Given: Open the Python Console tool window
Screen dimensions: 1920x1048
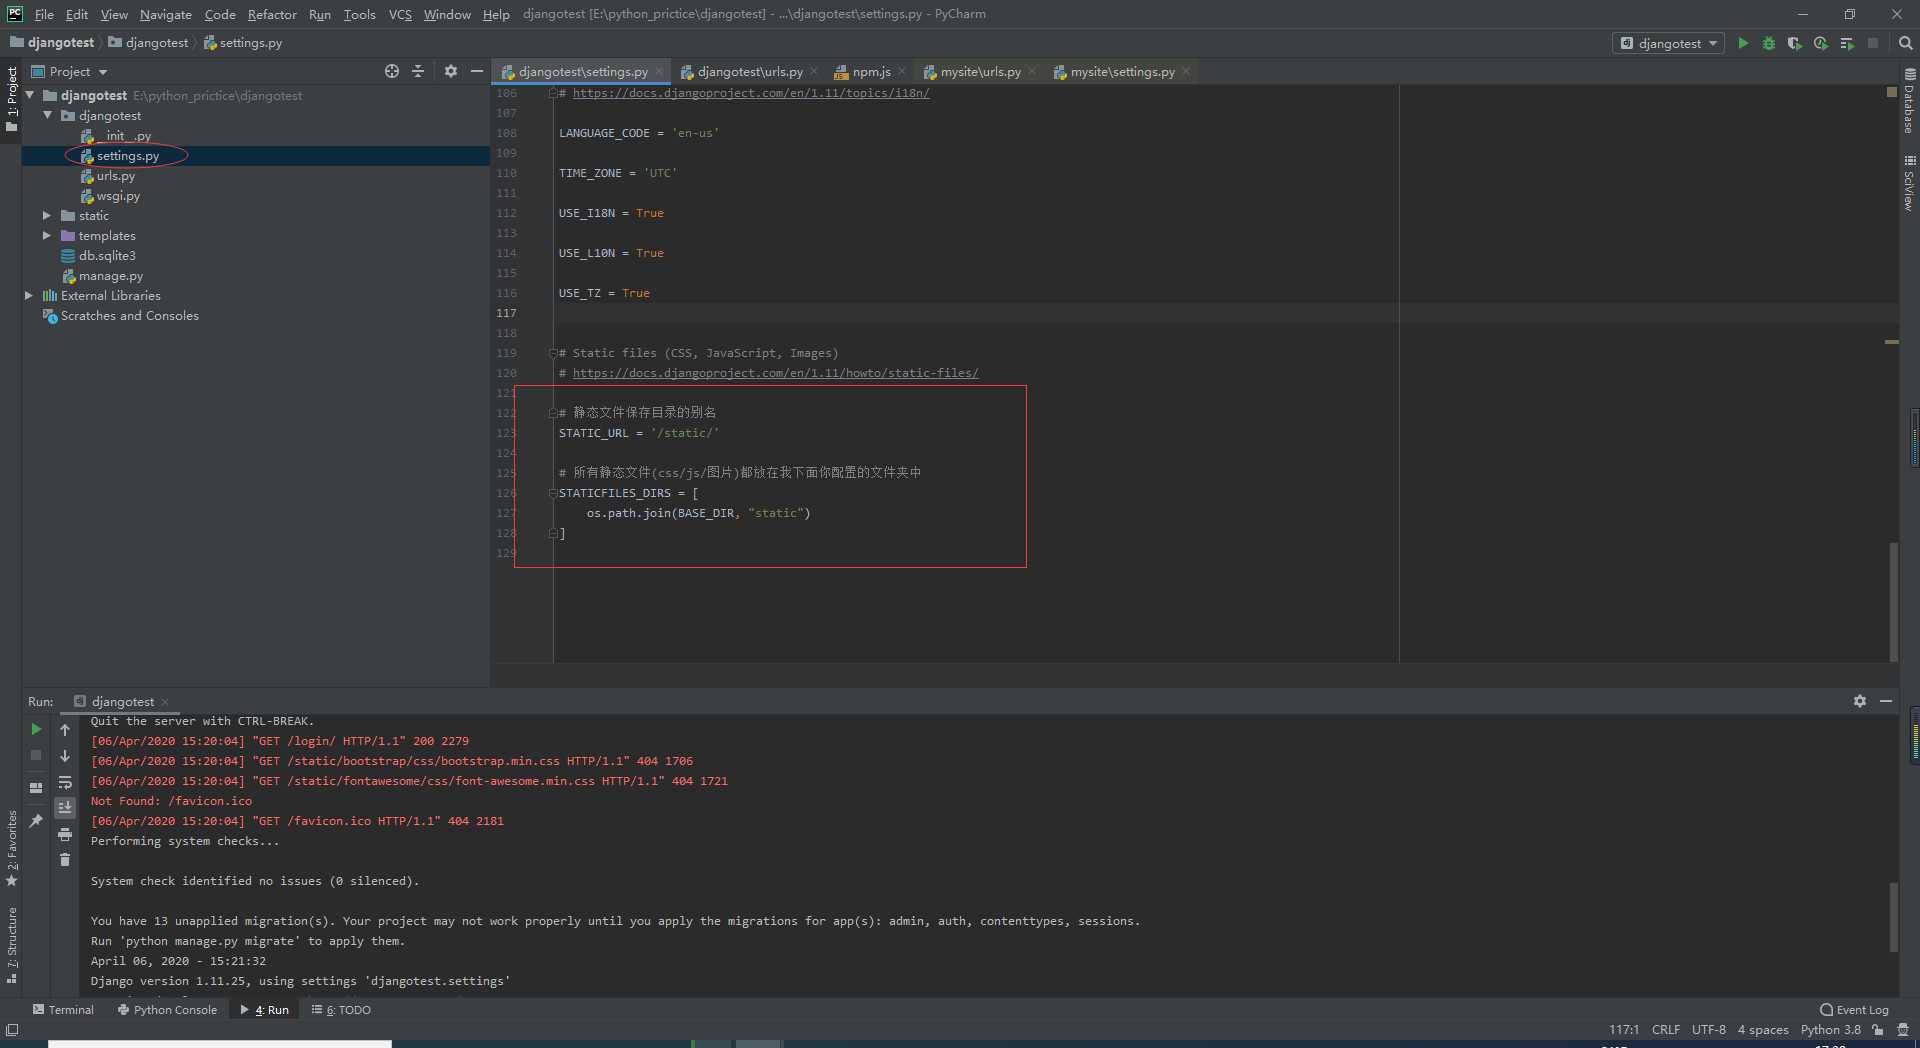Looking at the screenshot, I should (167, 1009).
